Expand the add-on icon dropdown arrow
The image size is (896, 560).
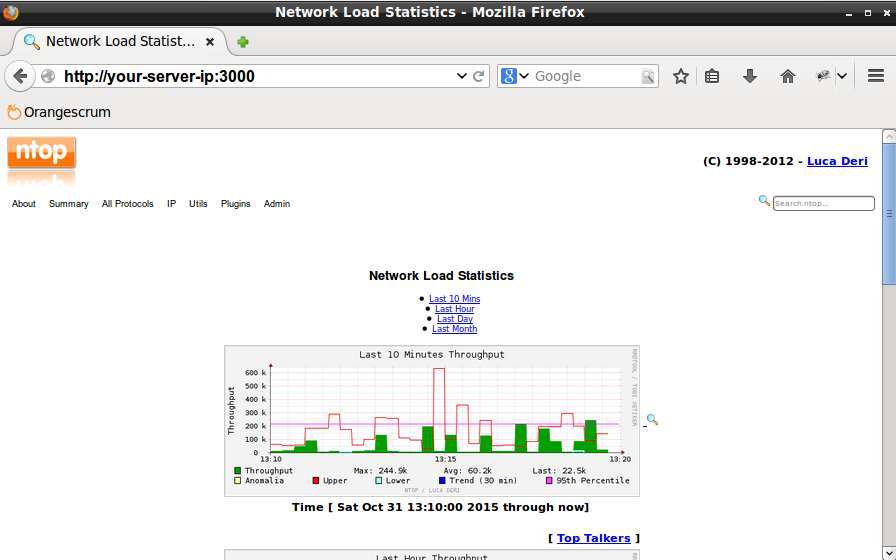pyautogui.click(x=842, y=76)
